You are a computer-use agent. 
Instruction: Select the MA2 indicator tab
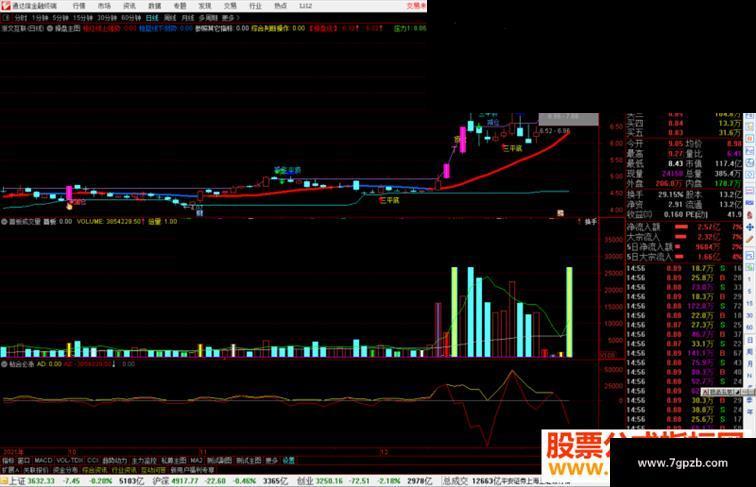[x=196, y=460]
